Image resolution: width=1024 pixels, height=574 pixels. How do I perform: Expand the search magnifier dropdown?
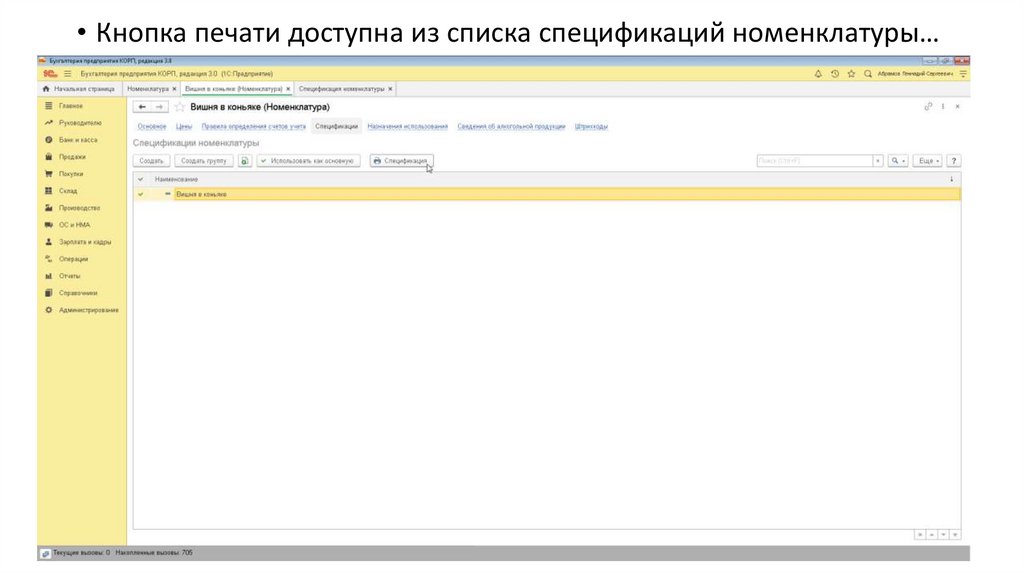(x=897, y=161)
